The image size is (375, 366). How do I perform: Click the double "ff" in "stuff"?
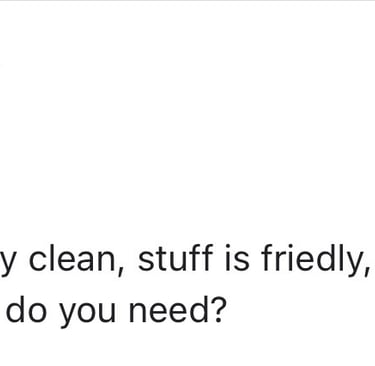point(201,258)
